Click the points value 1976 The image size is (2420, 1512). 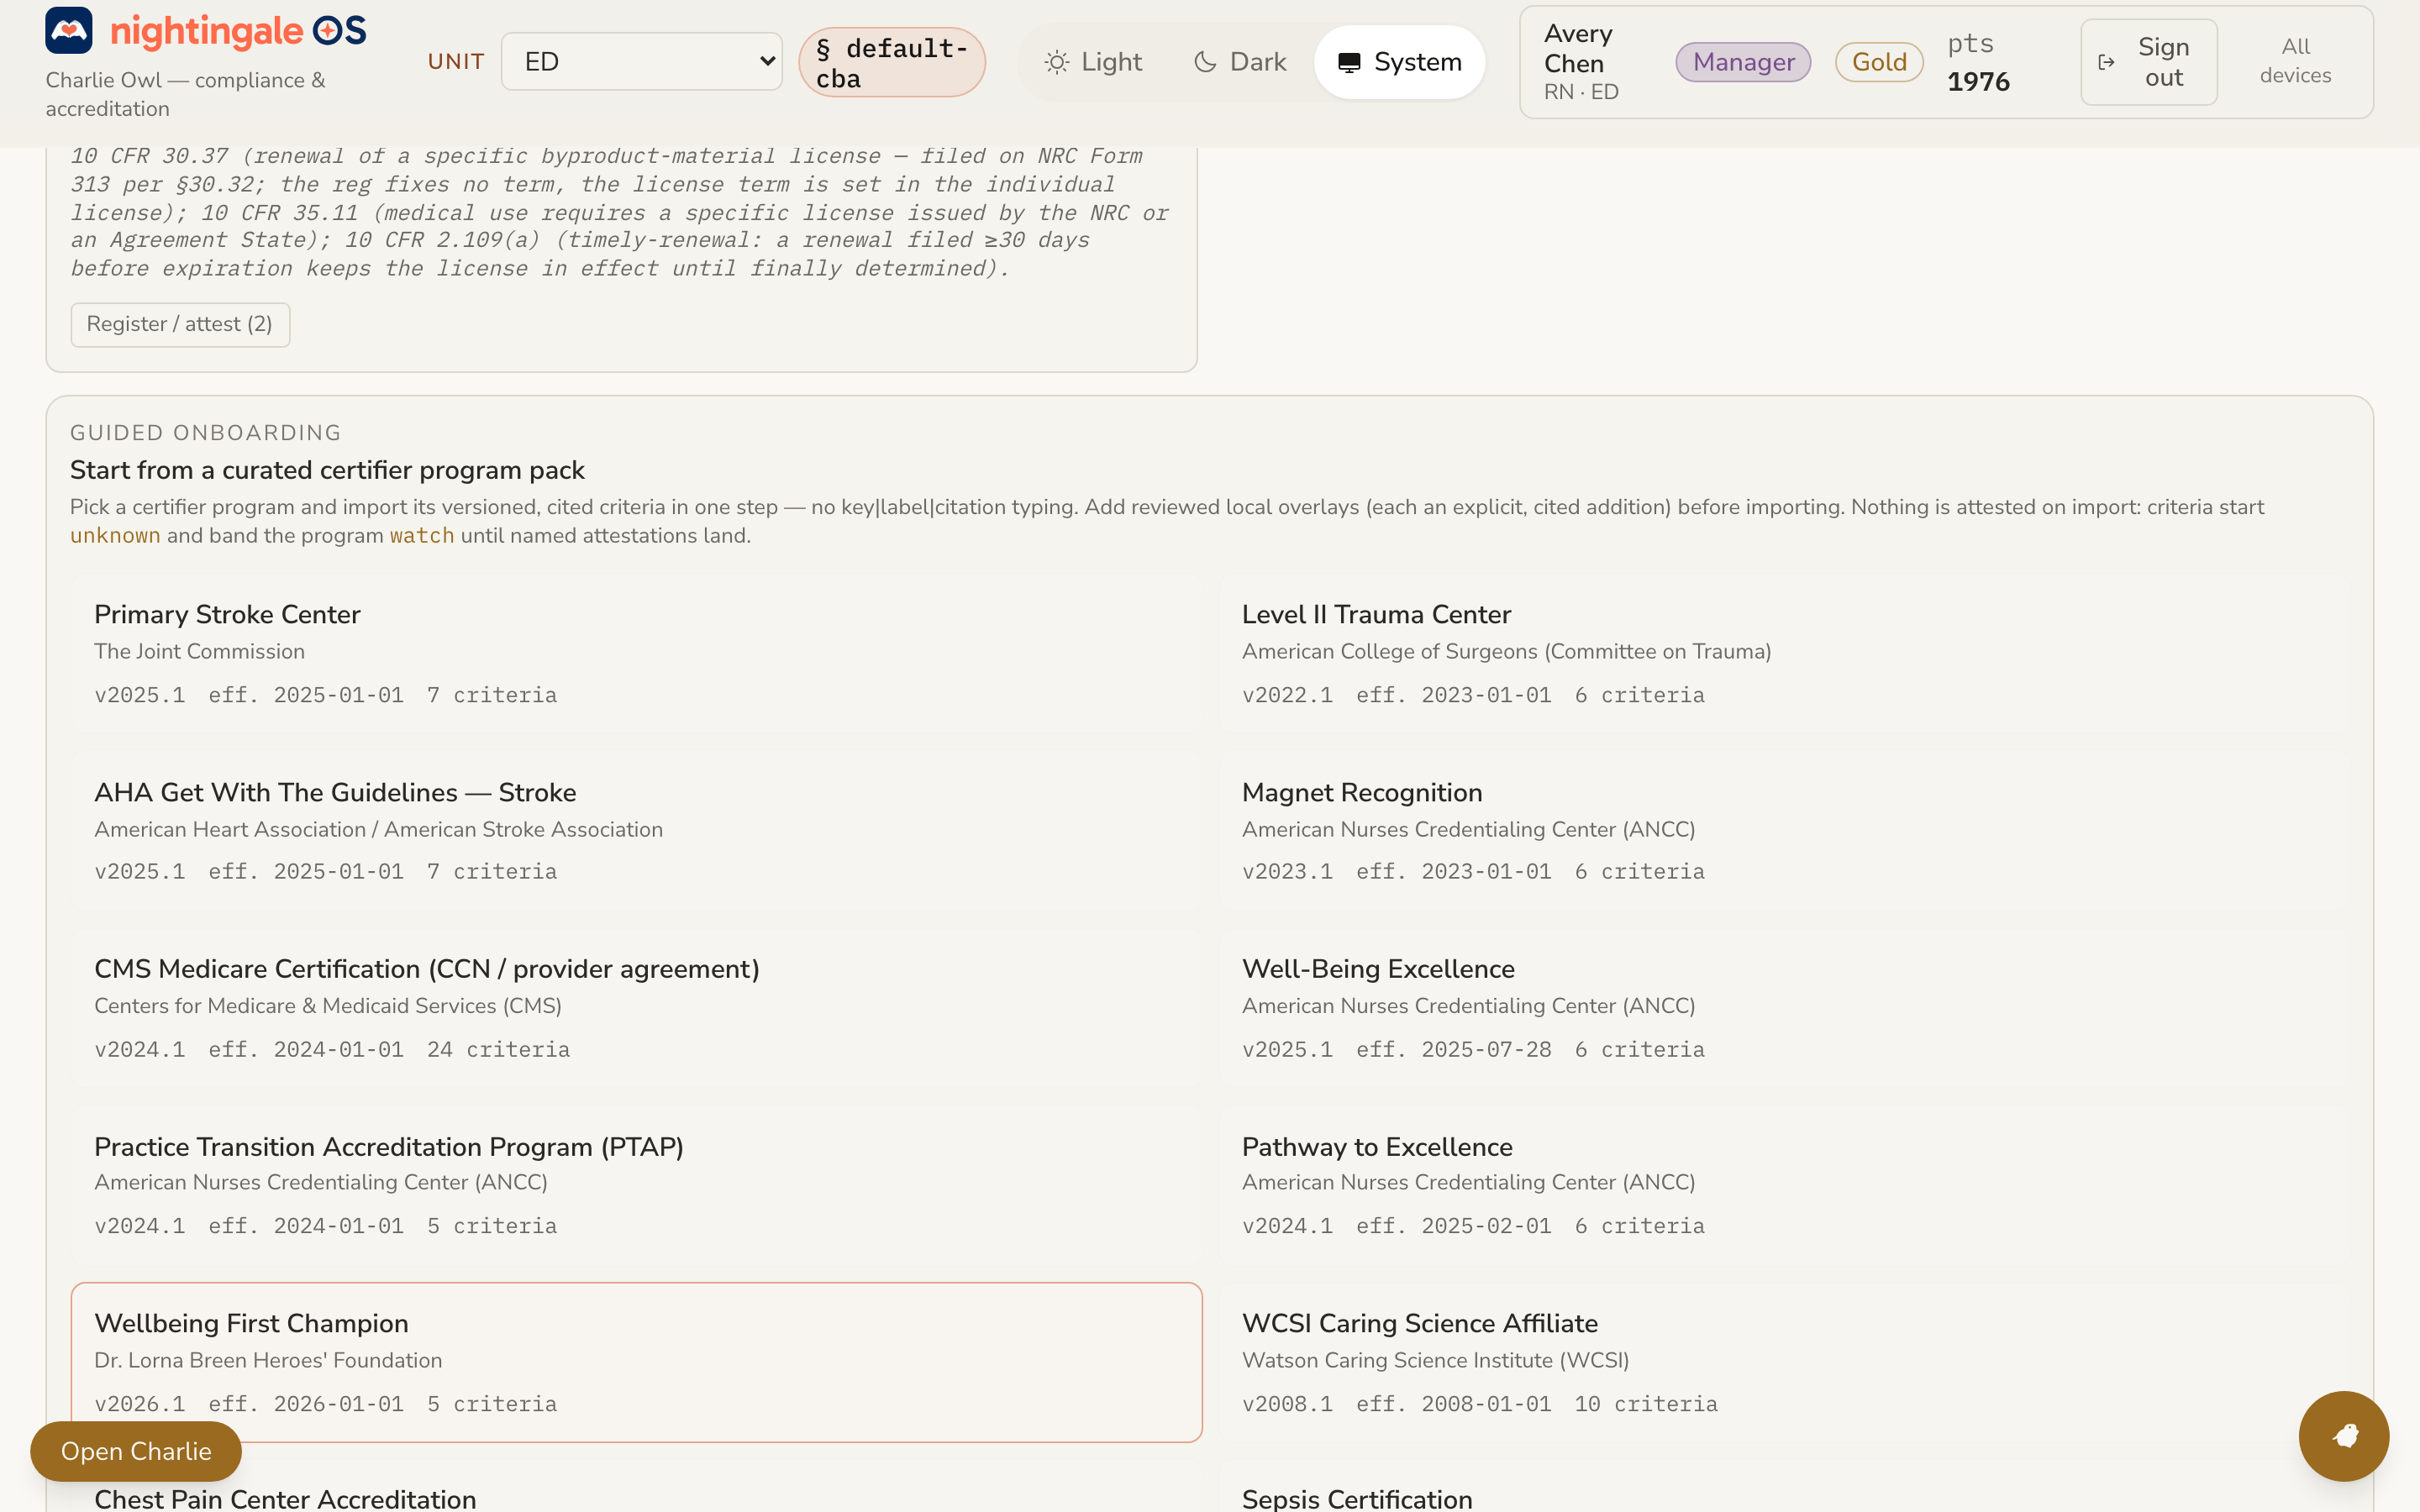[1978, 82]
